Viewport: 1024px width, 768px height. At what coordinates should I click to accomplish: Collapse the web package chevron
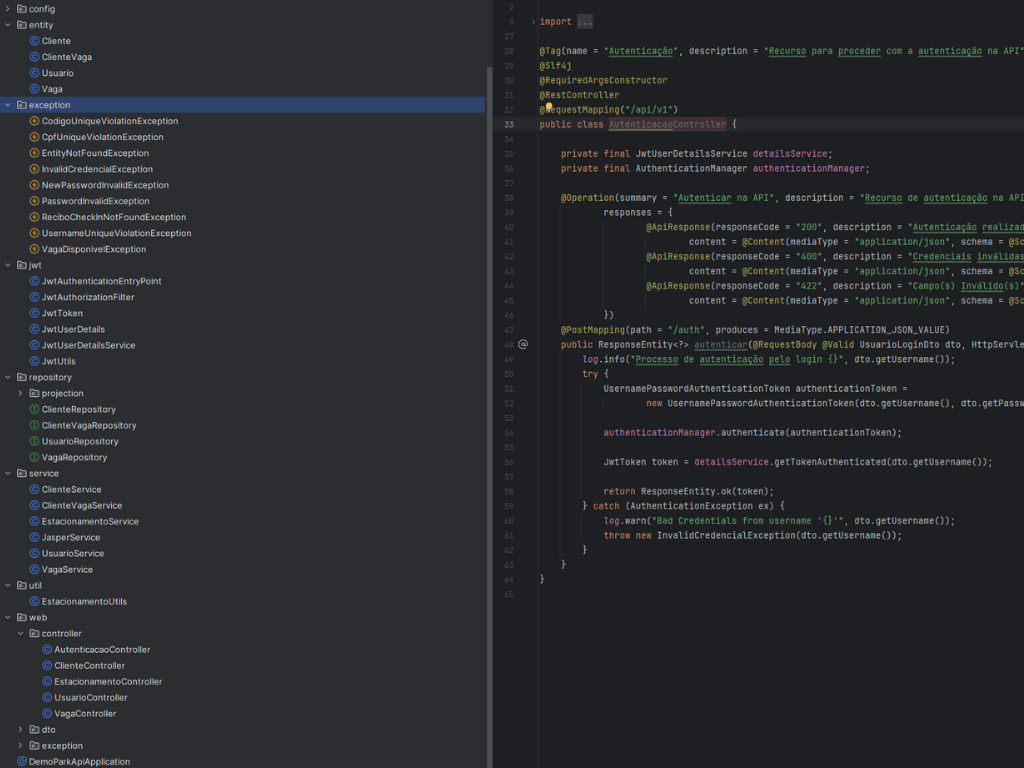8,617
